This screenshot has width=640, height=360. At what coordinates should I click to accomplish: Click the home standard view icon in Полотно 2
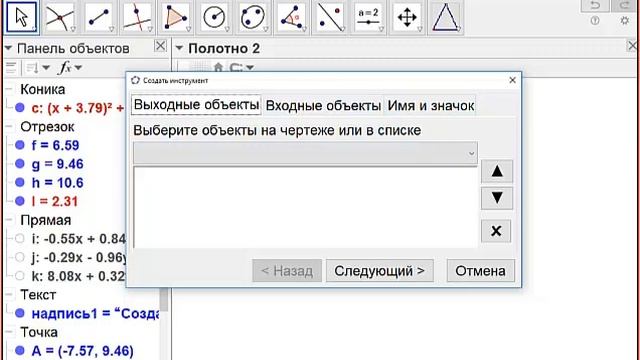coord(218,67)
